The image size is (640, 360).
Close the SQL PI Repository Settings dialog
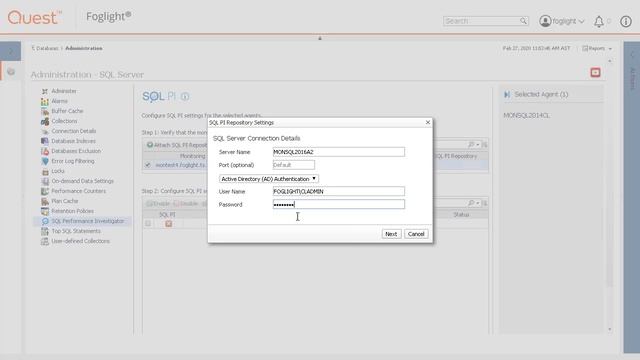(428, 122)
